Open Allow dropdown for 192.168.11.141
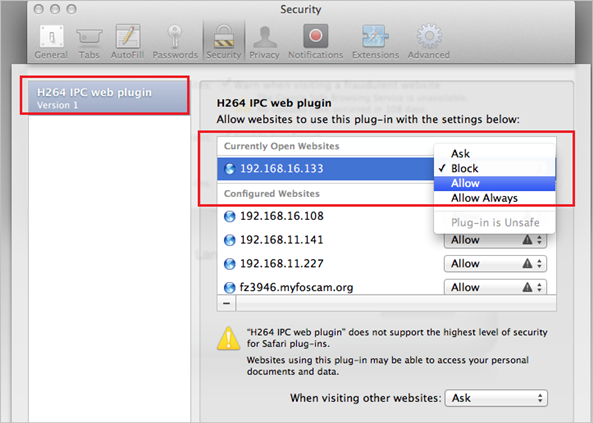 pos(495,240)
